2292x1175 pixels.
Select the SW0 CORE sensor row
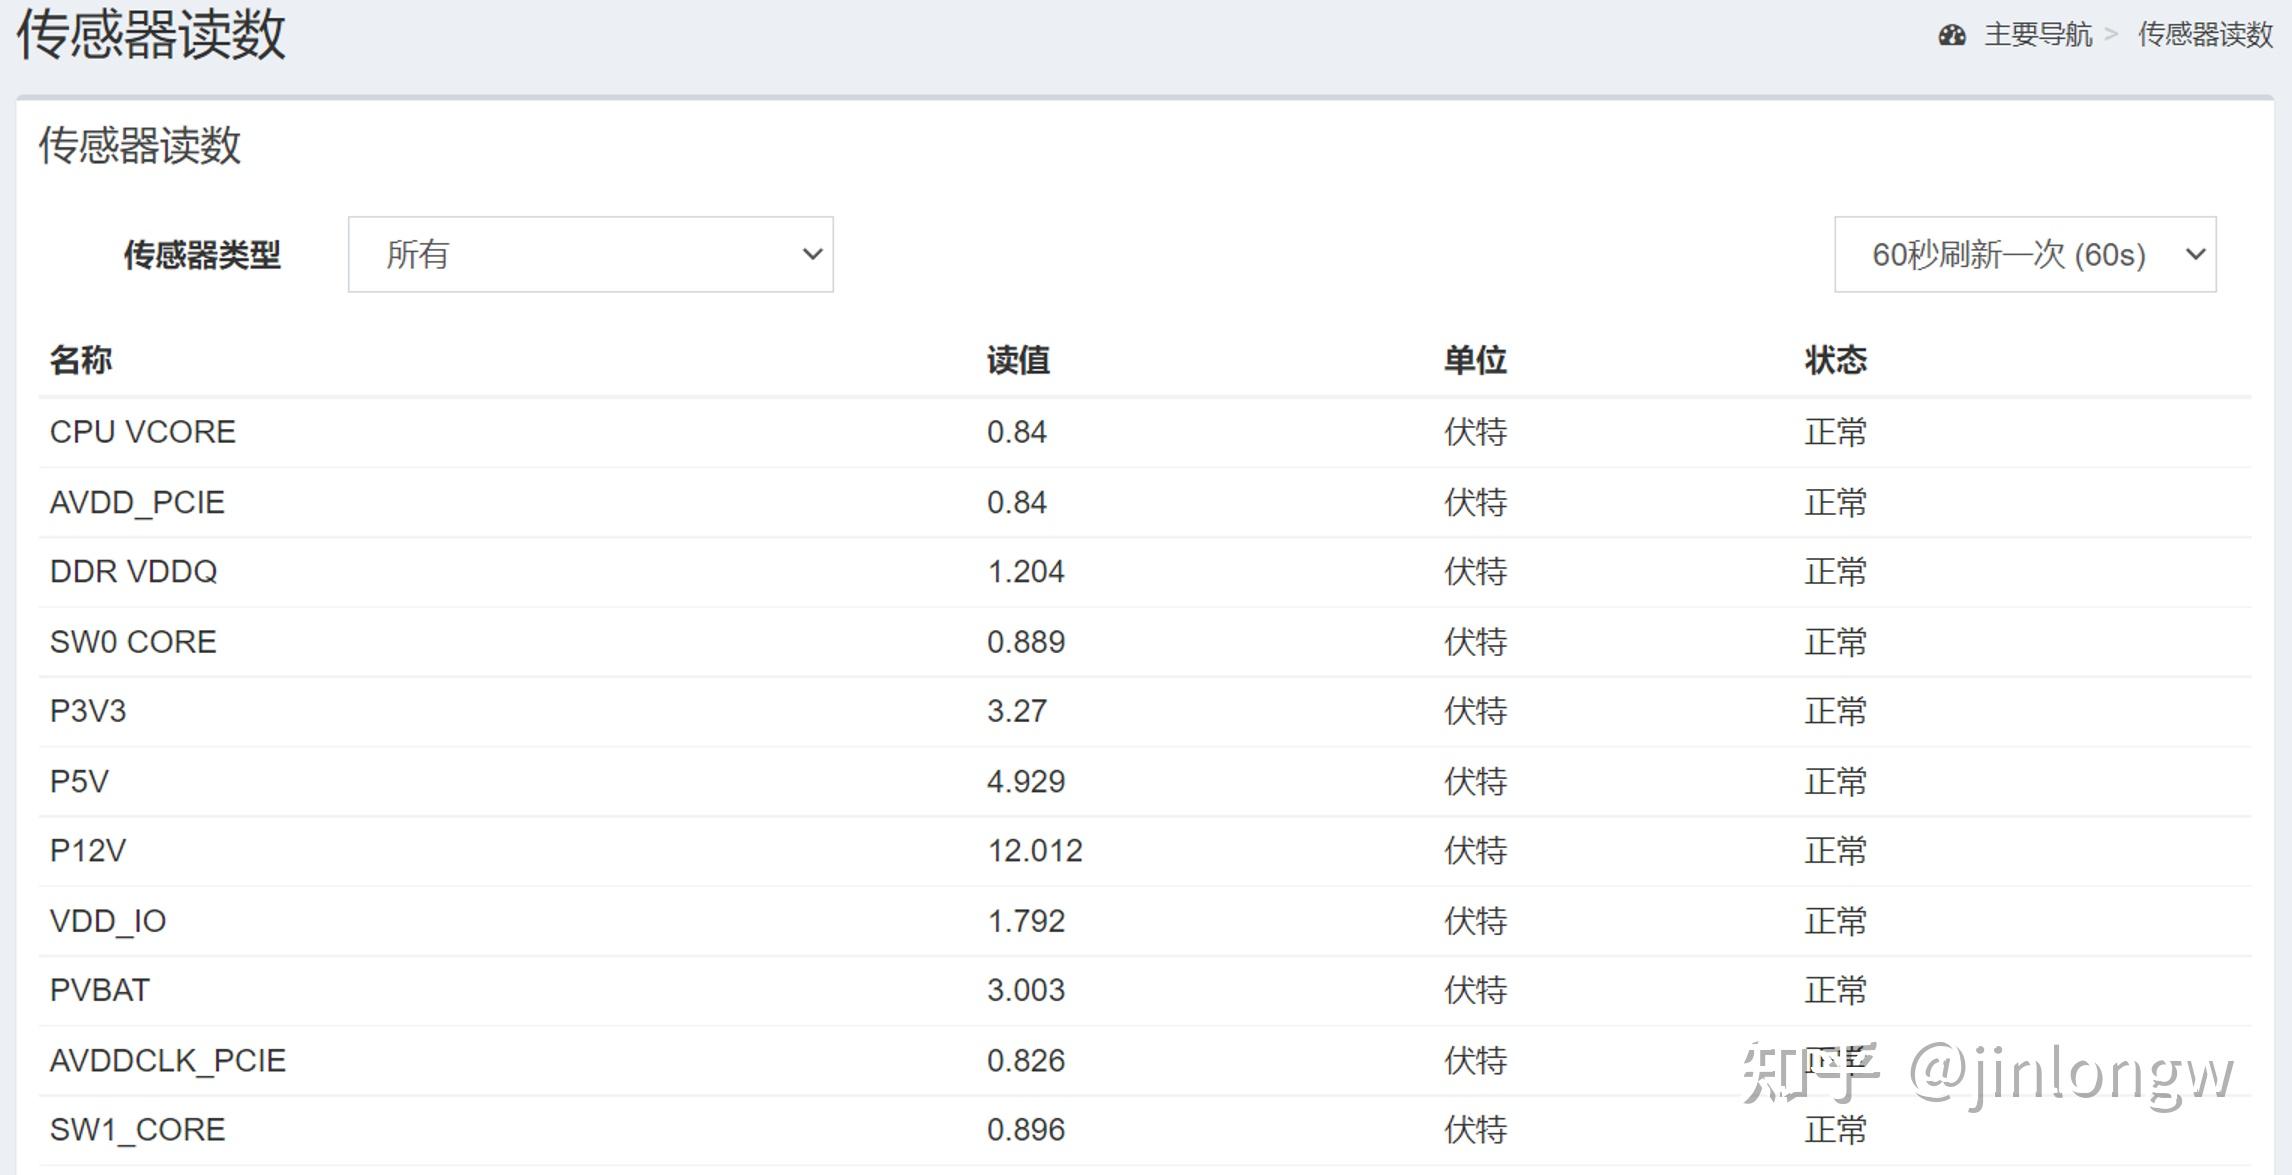tap(133, 642)
